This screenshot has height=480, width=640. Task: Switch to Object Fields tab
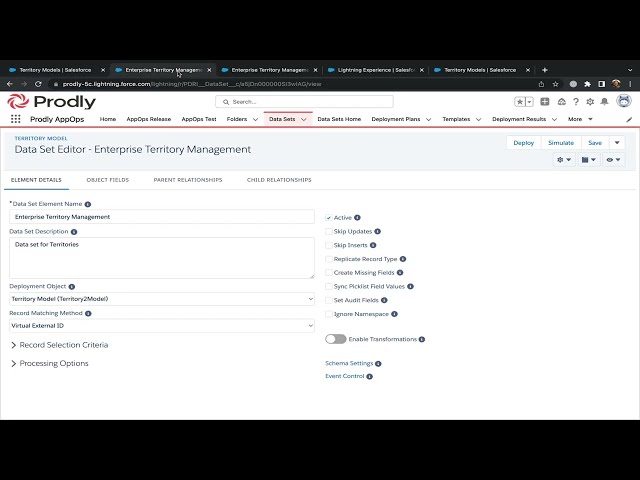(108, 180)
